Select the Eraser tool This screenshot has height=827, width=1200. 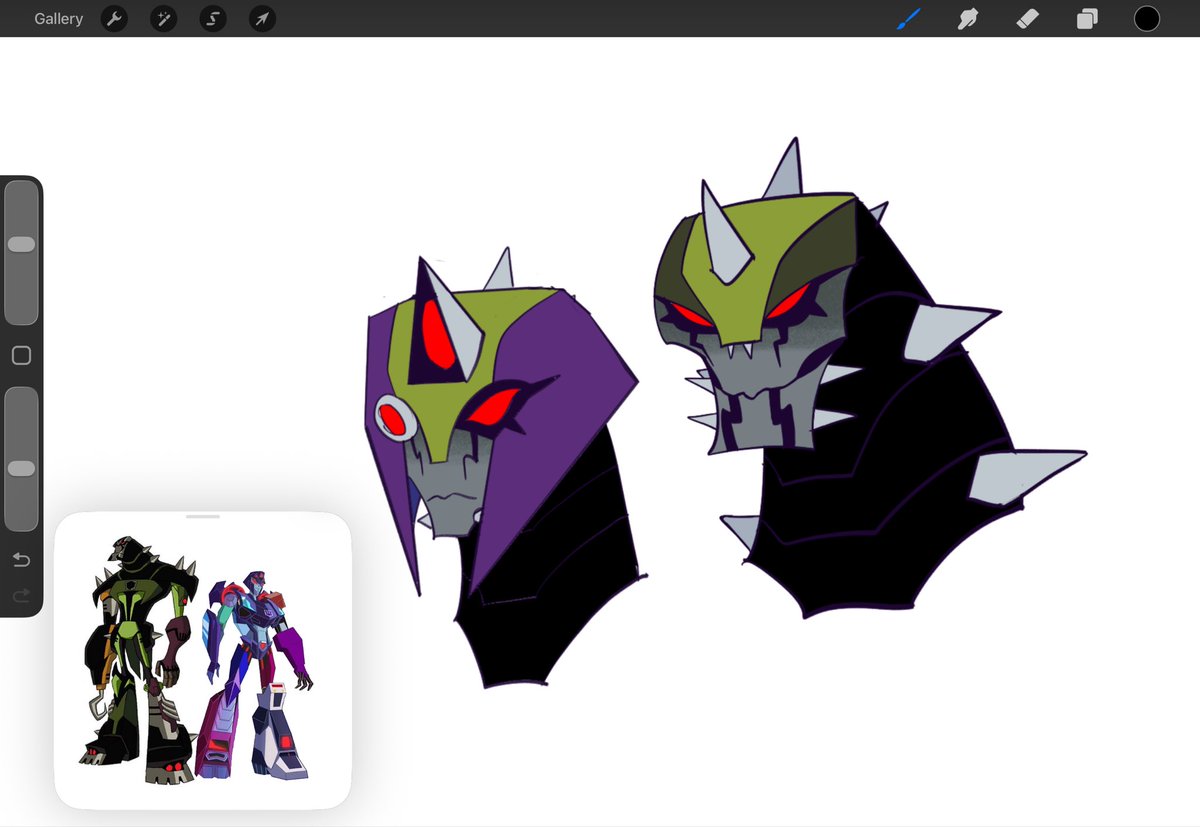(x=1028, y=19)
